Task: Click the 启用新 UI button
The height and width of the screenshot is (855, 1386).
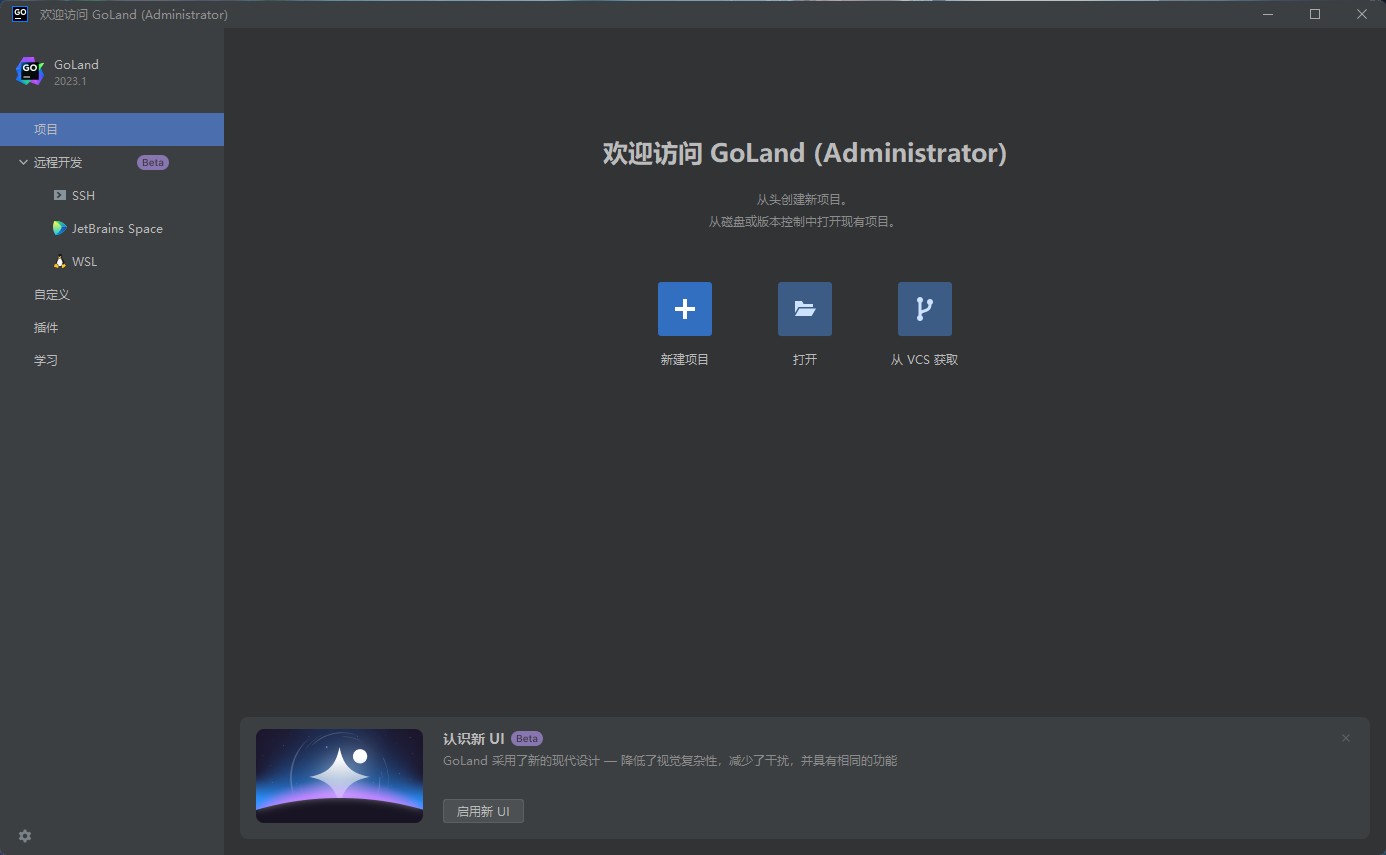Action: coord(483,811)
